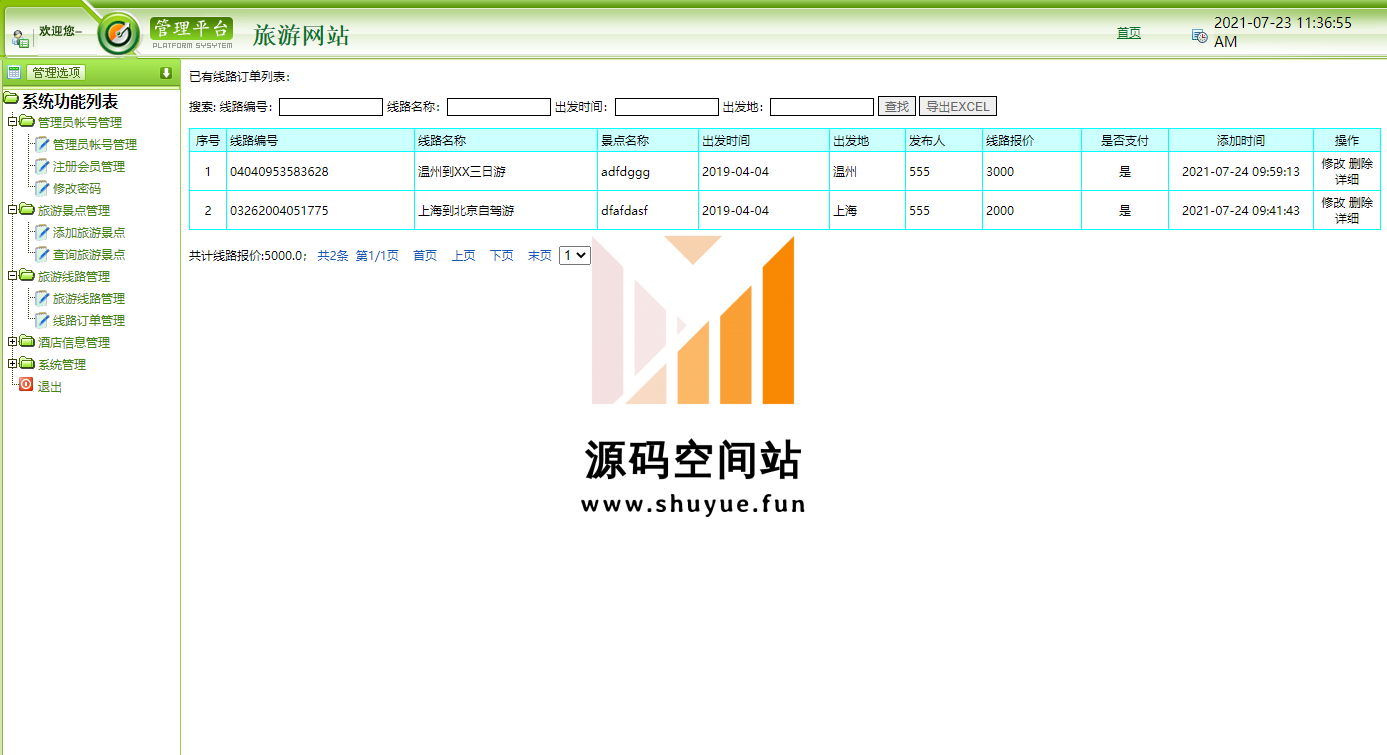Click the edit page icon beside 注册会员管理

tap(42, 166)
